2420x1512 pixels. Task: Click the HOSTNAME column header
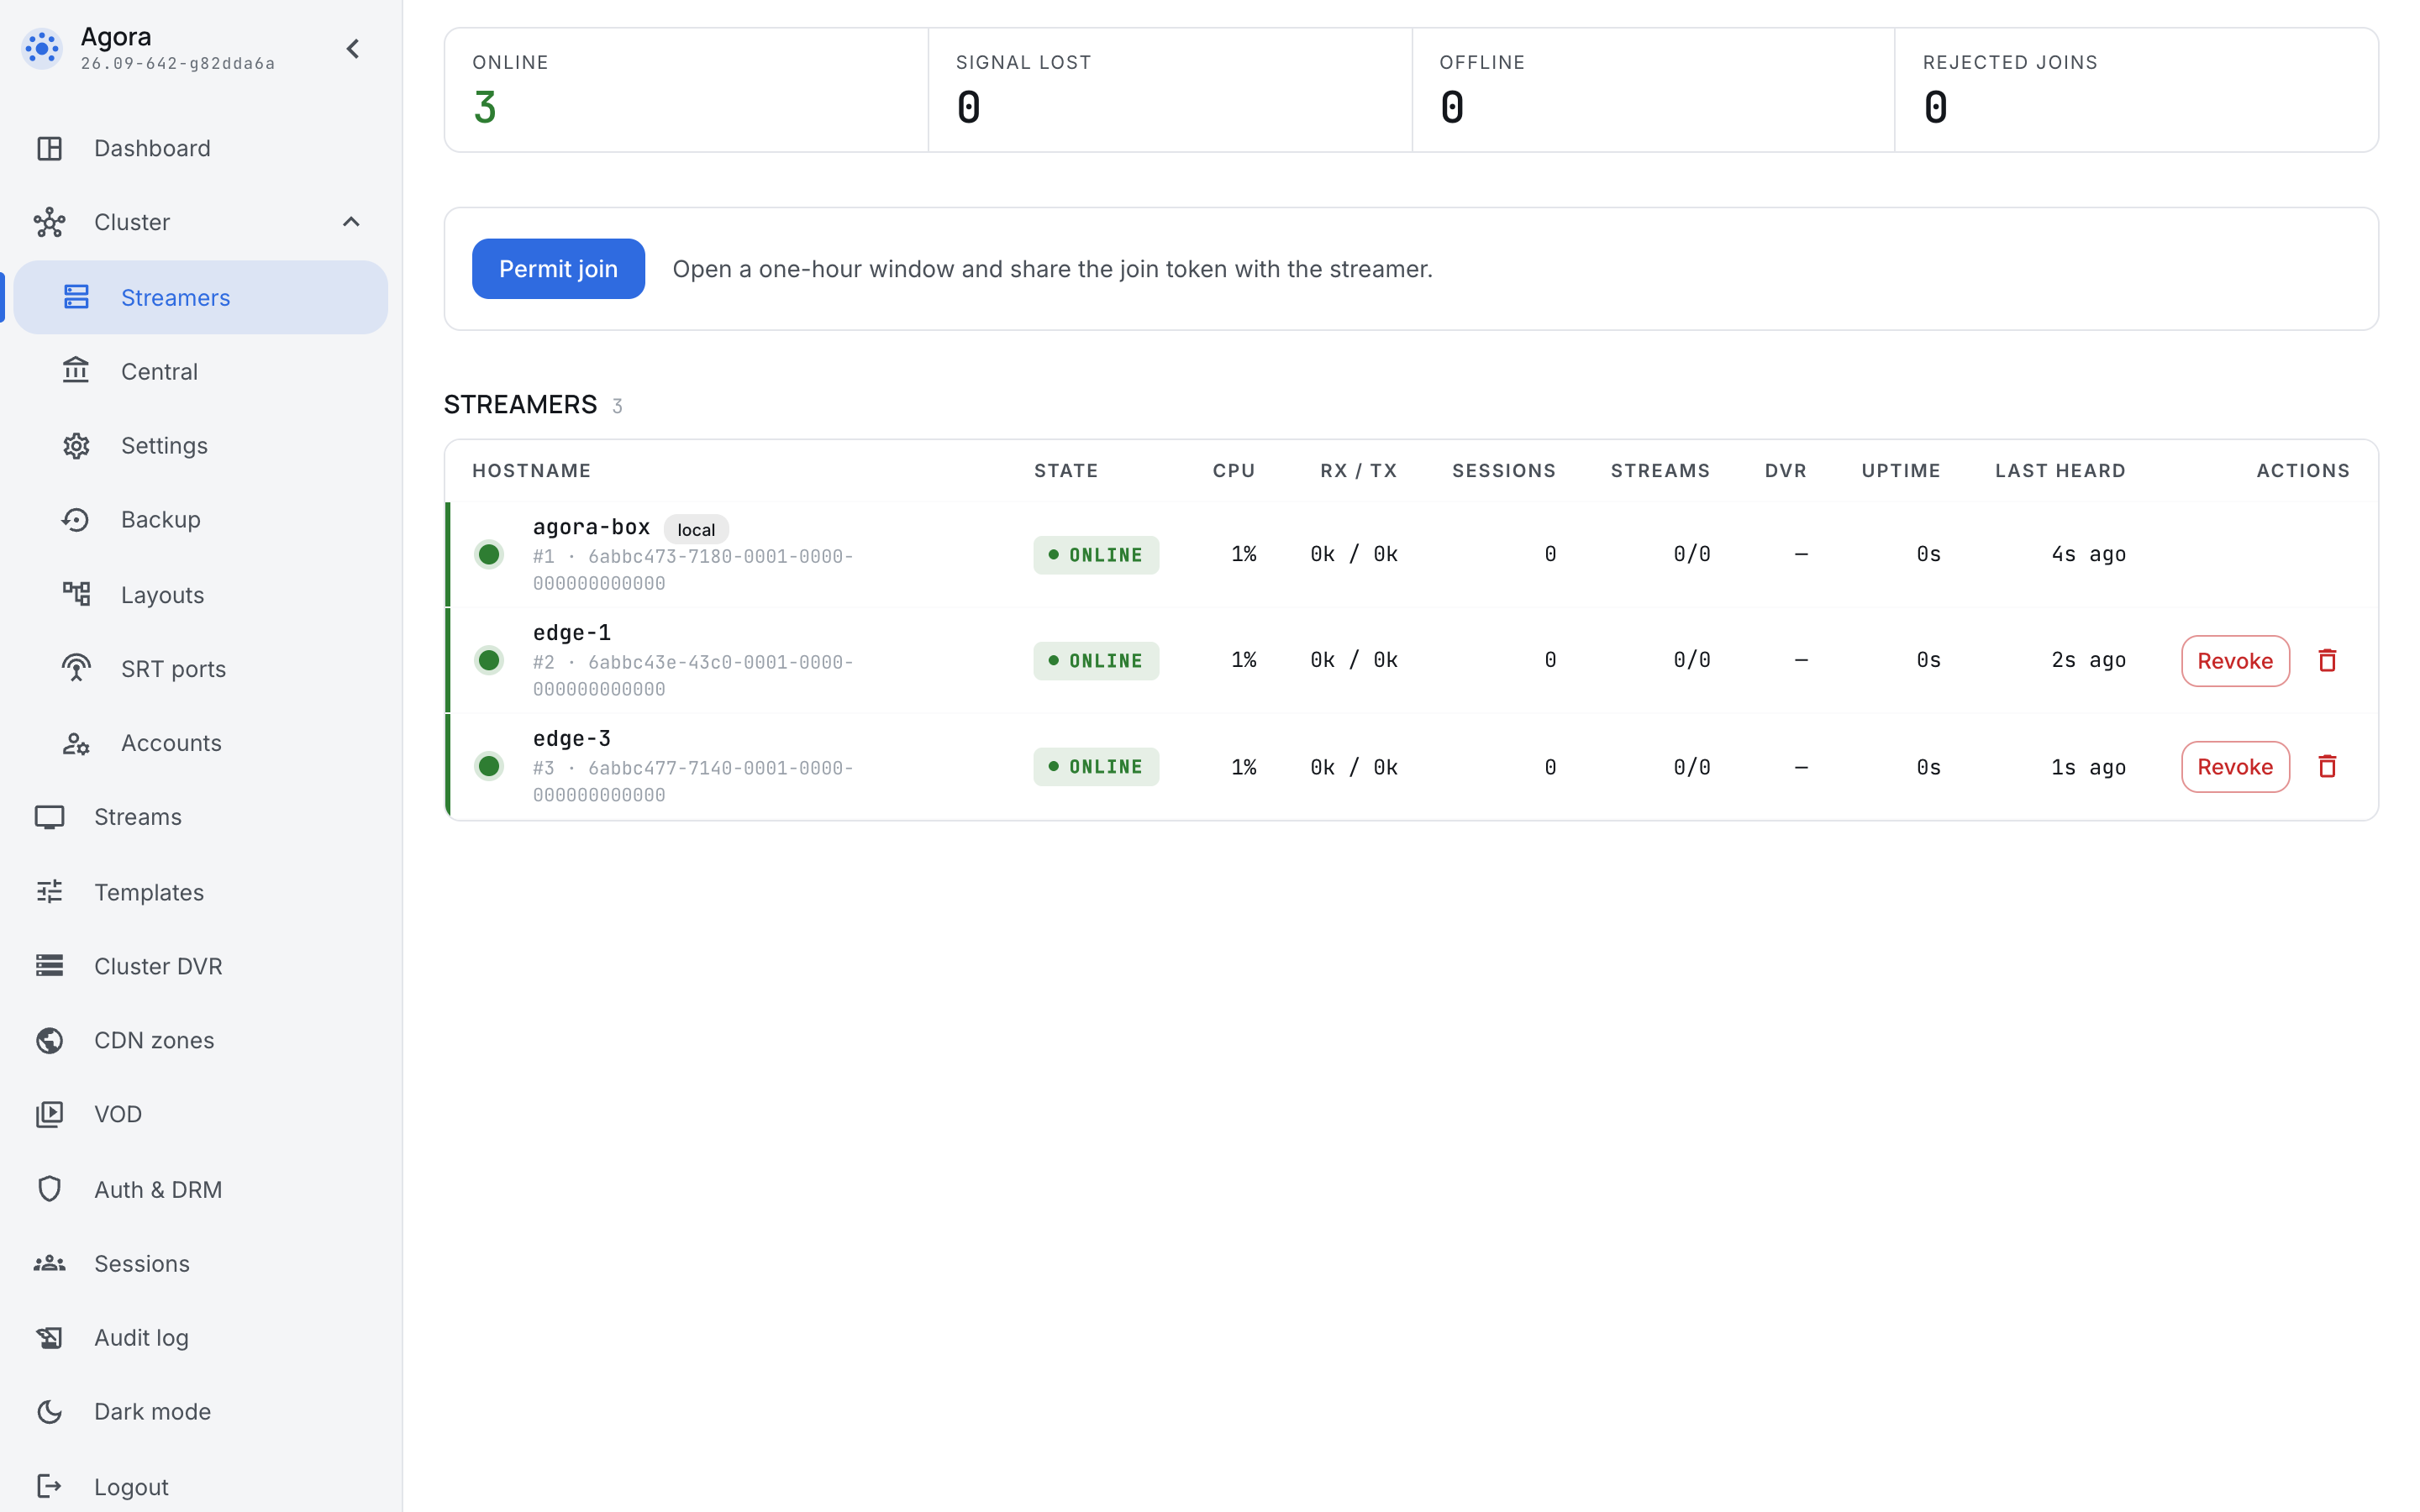(531, 471)
